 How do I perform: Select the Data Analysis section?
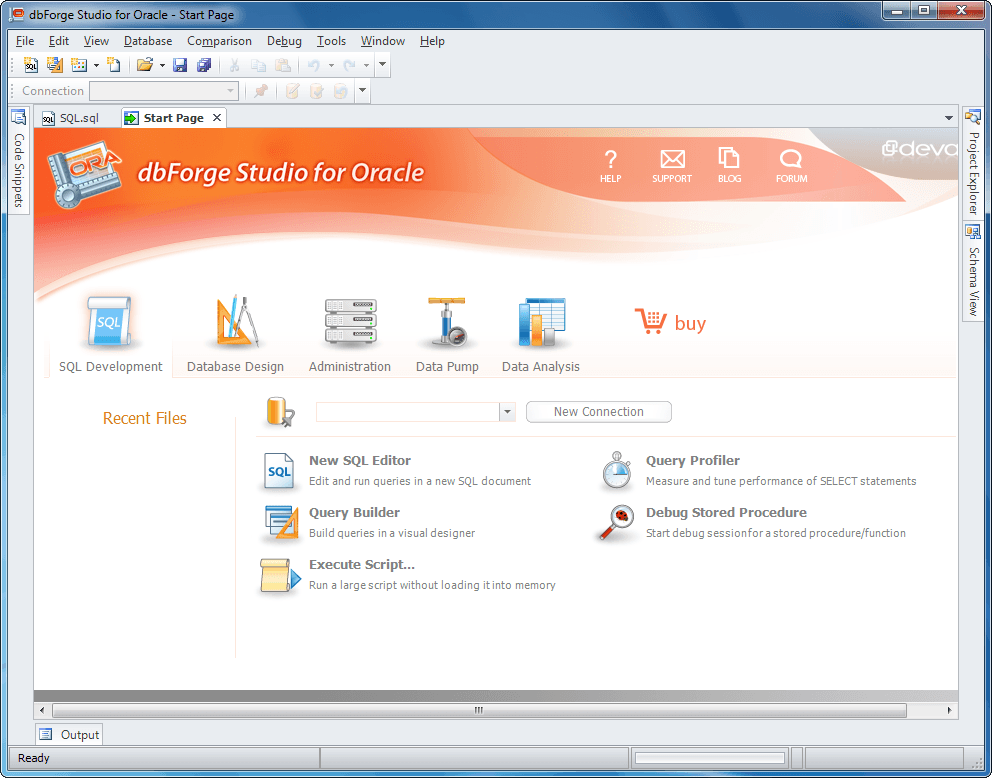(x=541, y=335)
